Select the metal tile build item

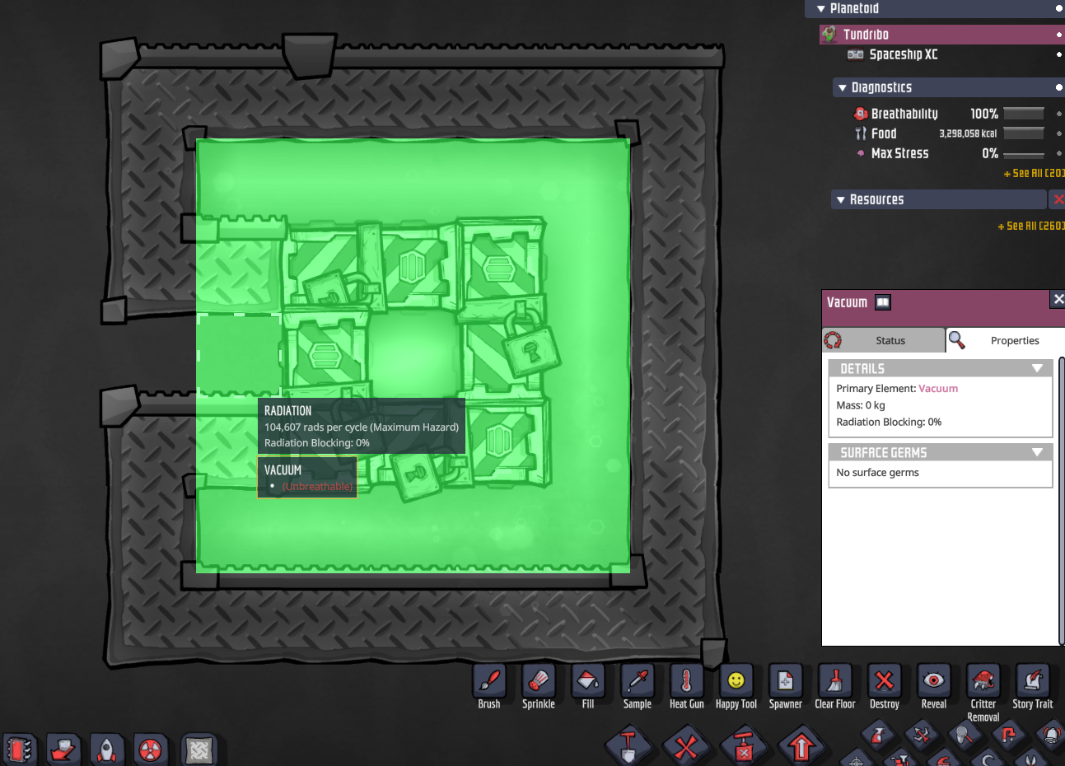[199, 750]
